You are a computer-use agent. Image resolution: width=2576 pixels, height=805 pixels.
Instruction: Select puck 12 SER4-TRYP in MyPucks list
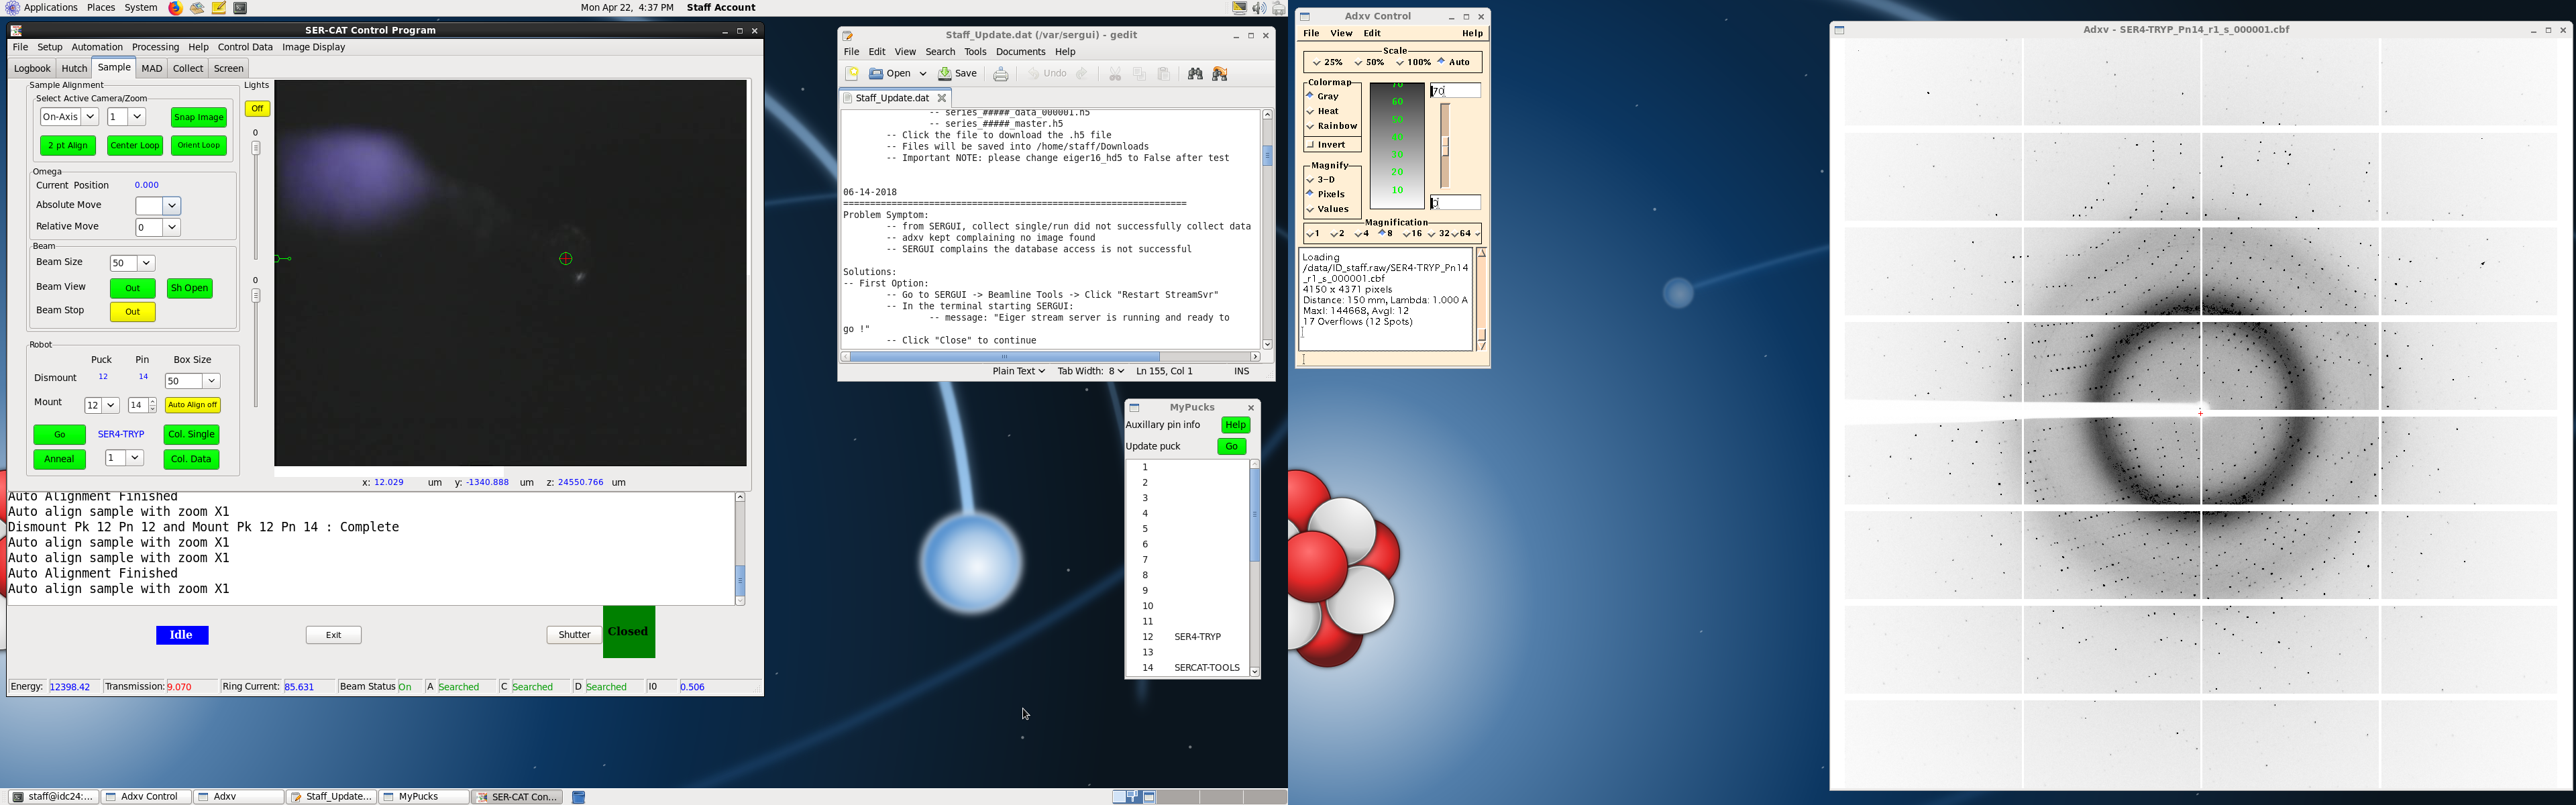[1196, 637]
